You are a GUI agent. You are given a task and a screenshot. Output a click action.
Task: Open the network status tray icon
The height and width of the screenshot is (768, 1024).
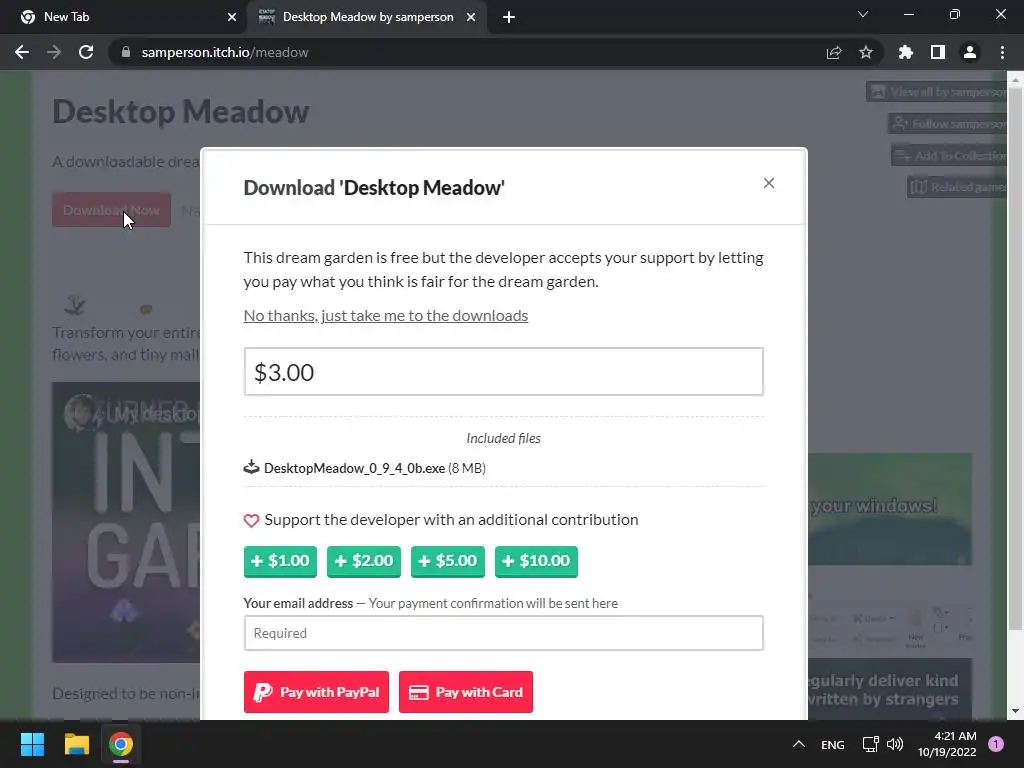871,744
